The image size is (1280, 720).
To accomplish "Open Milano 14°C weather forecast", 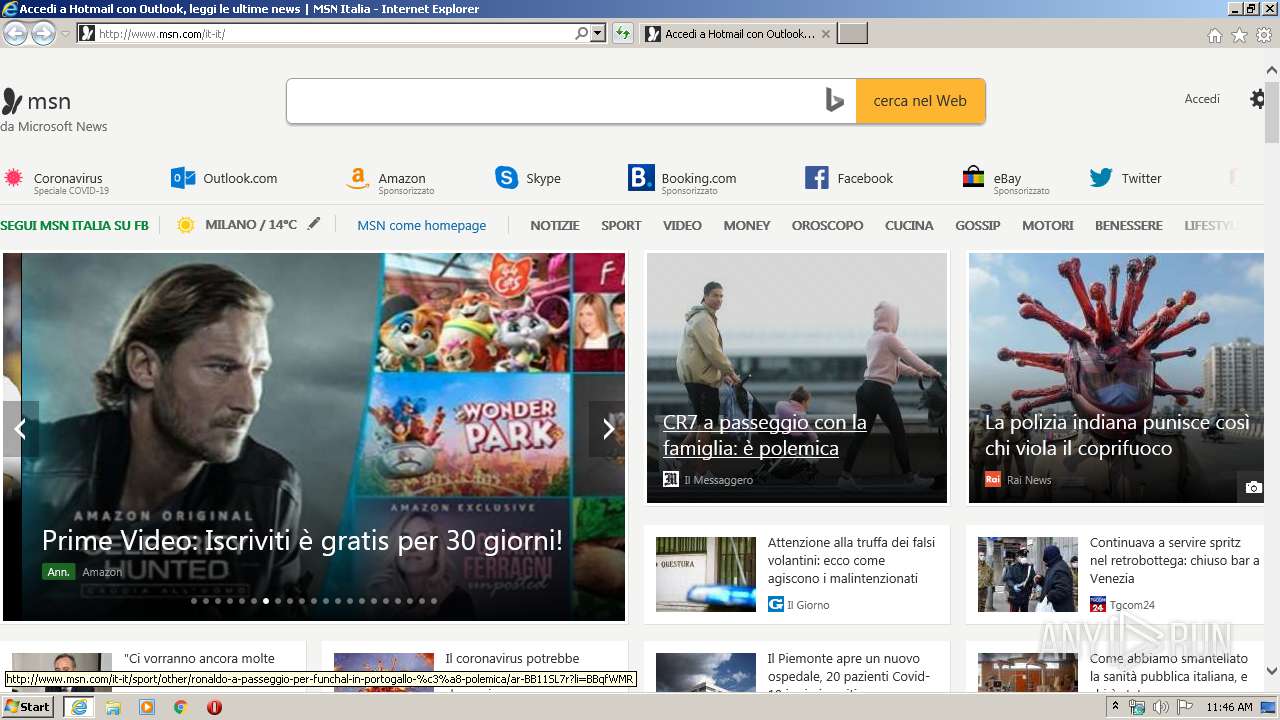I will click(237, 225).
